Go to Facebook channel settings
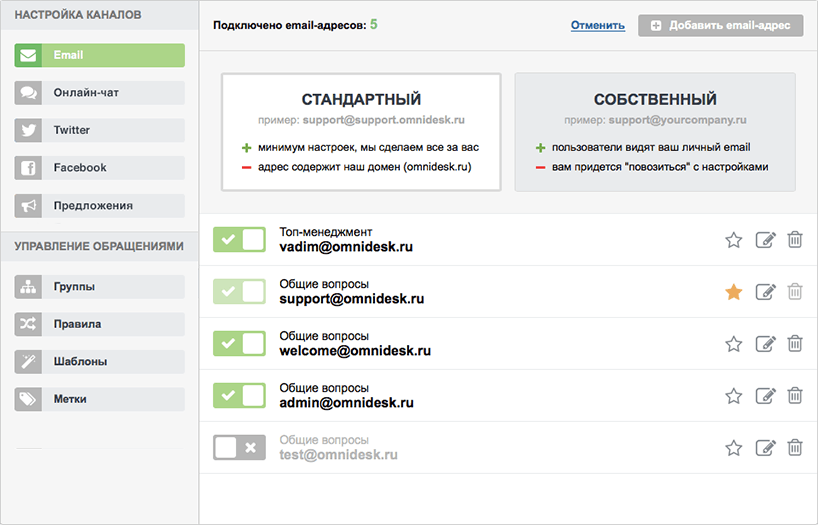Image resolution: width=818 pixels, height=525 pixels. [x=100, y=168]
